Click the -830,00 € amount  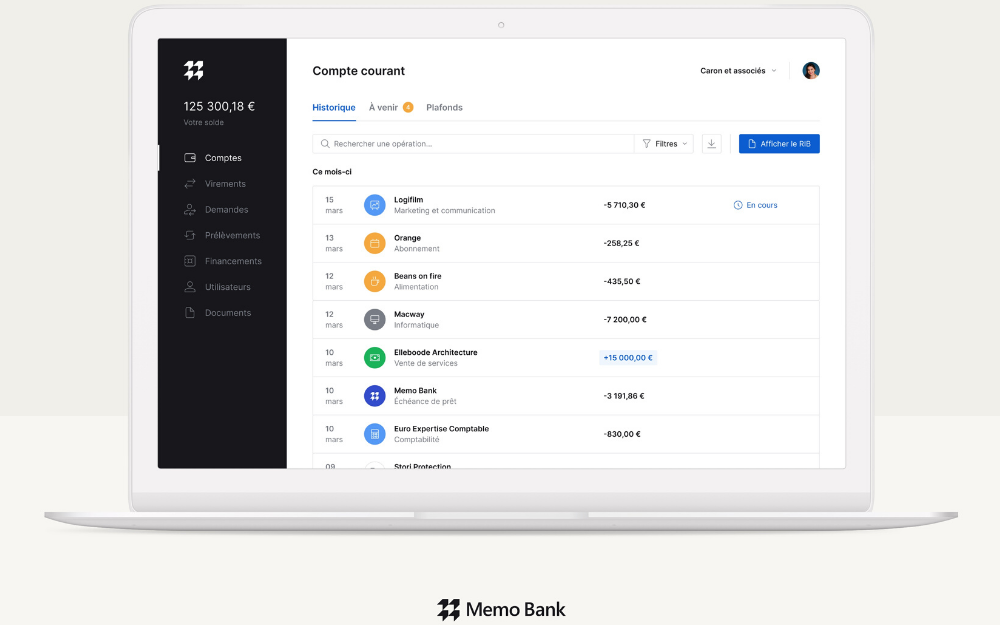(x=622, y=434)
